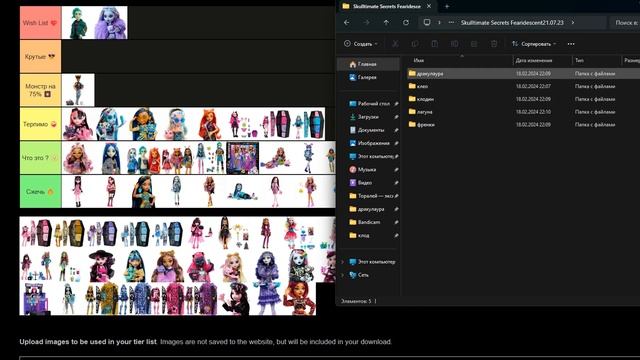
Task: Click the monitor icon in address bar
Action: click(427, 22)
